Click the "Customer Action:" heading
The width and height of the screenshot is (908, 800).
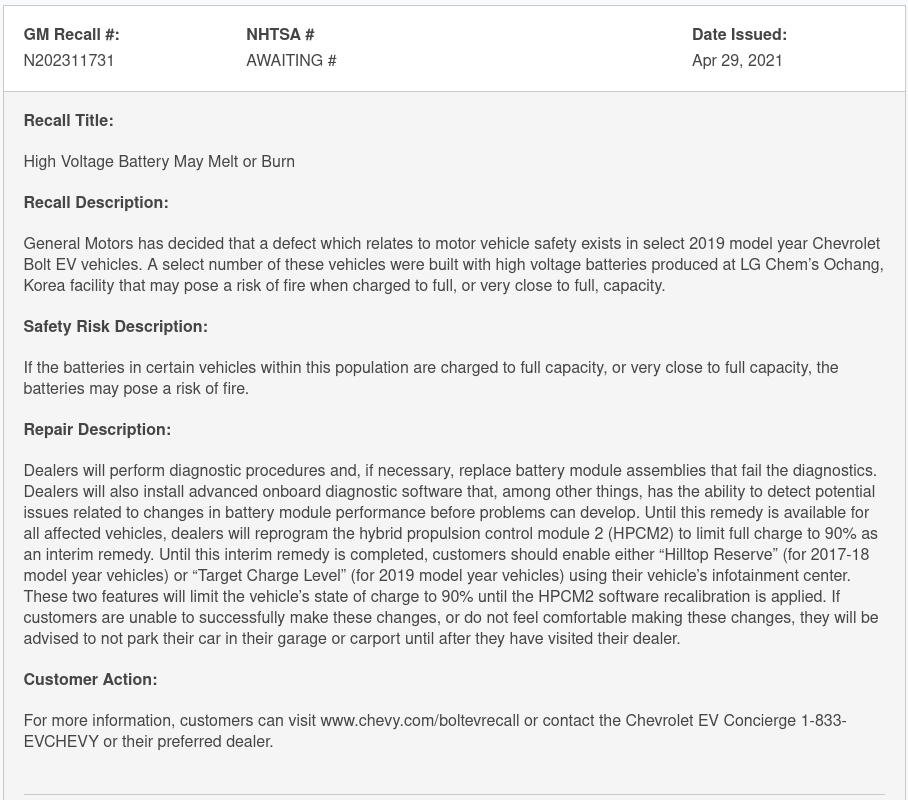click(90, 679)
